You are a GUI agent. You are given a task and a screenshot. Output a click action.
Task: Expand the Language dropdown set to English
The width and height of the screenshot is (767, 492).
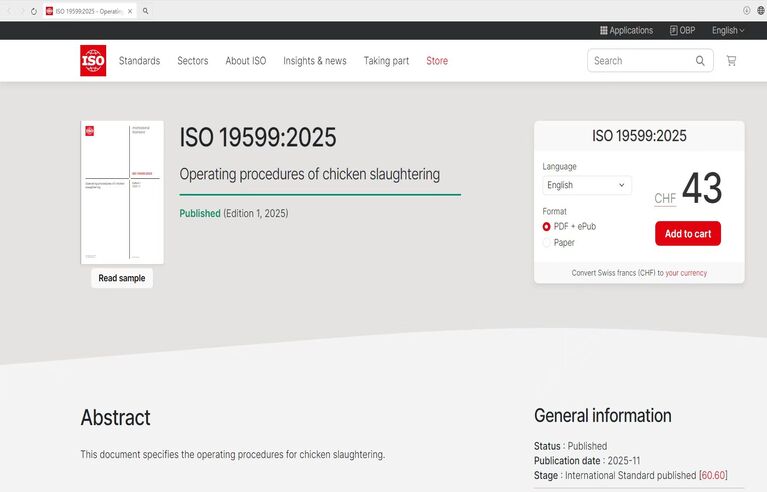tap(587, 185)
